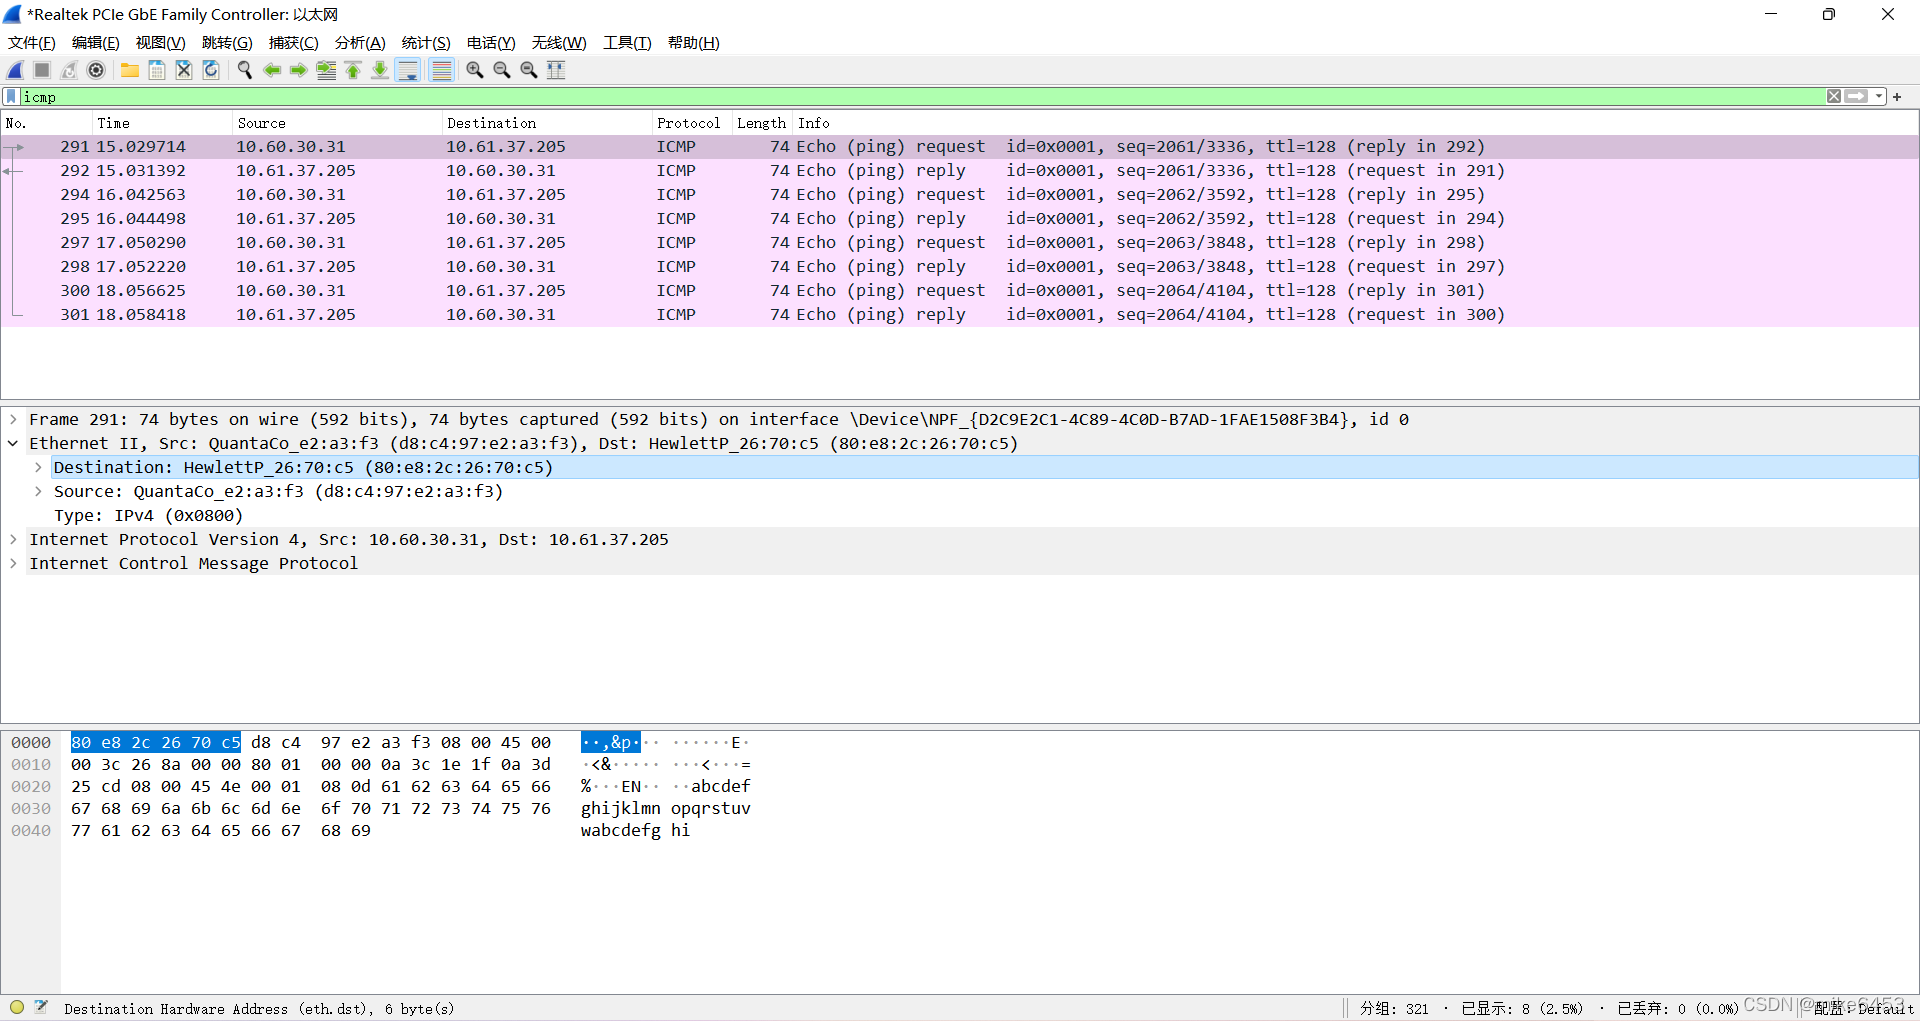Sort packets by No. column
The width and height of the screenshot is (1920, 1021).
coord(47,123)
